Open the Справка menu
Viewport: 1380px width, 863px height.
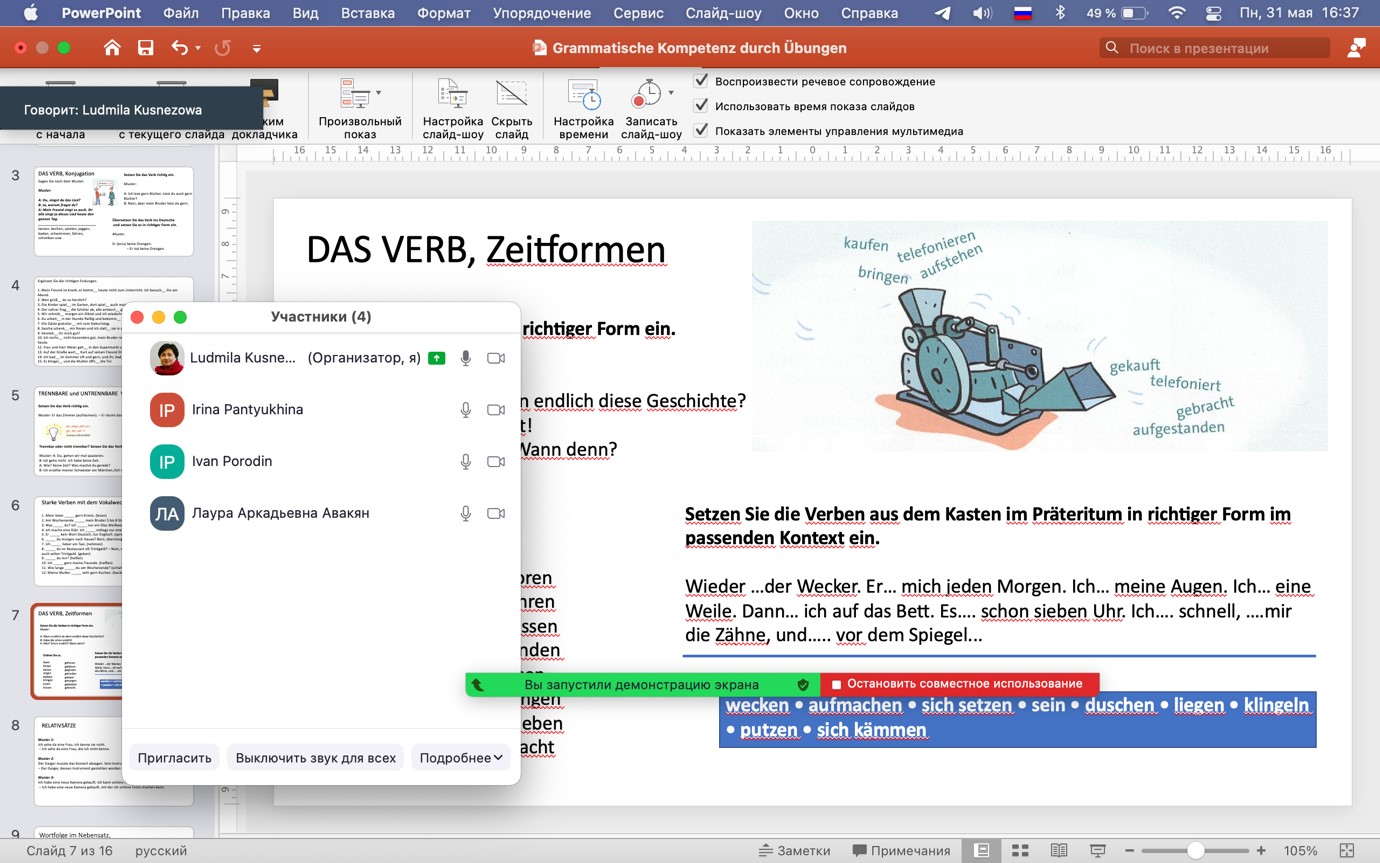click(869, 14)
